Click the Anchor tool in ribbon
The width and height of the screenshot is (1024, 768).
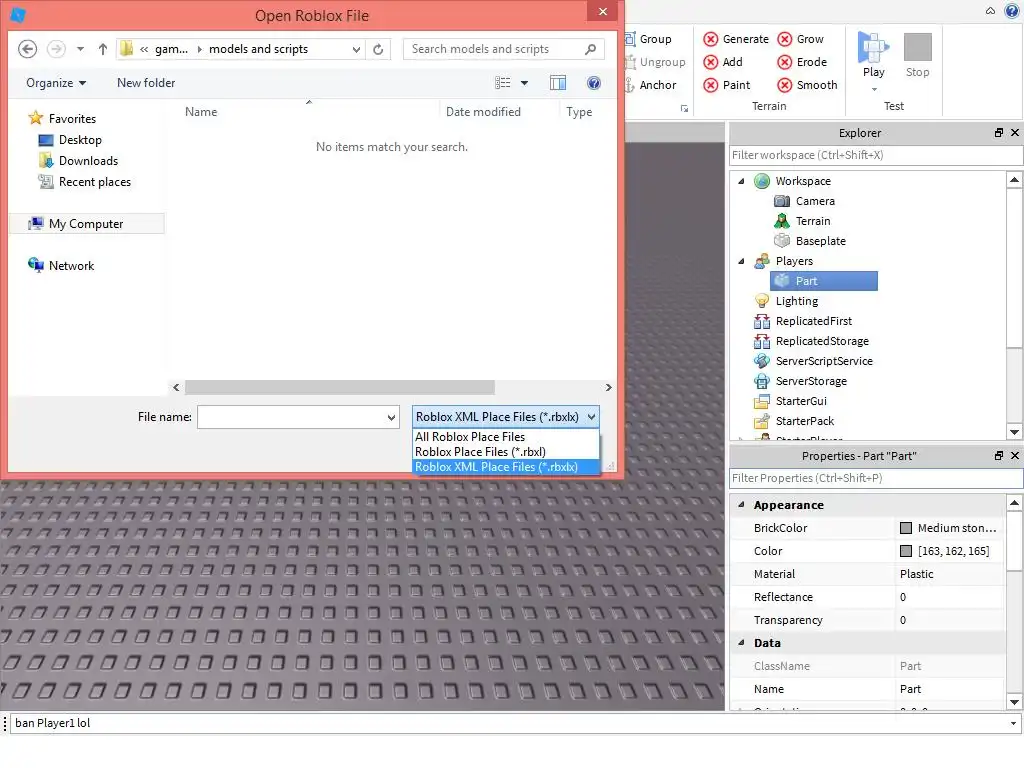[x=651, y=85]
